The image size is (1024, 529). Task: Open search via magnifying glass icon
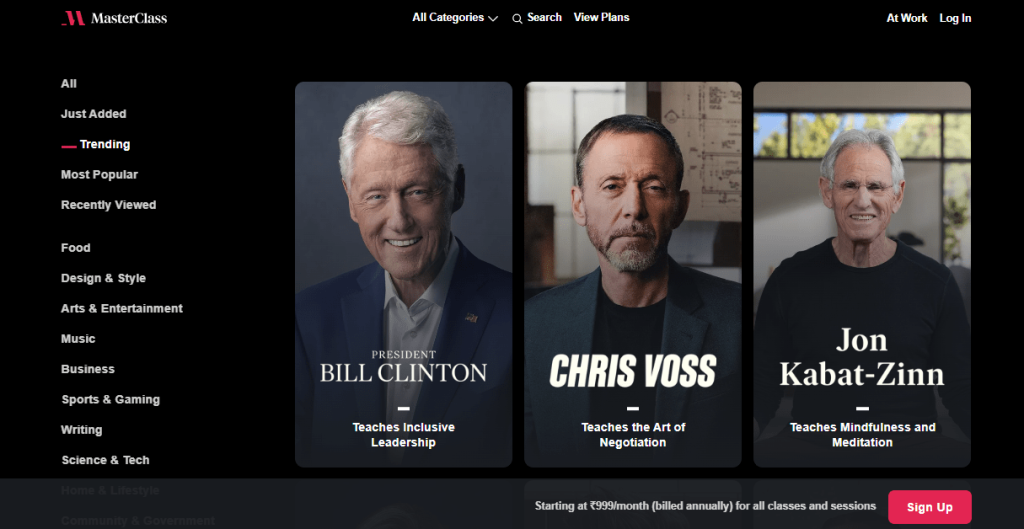(x=517, y=19)
